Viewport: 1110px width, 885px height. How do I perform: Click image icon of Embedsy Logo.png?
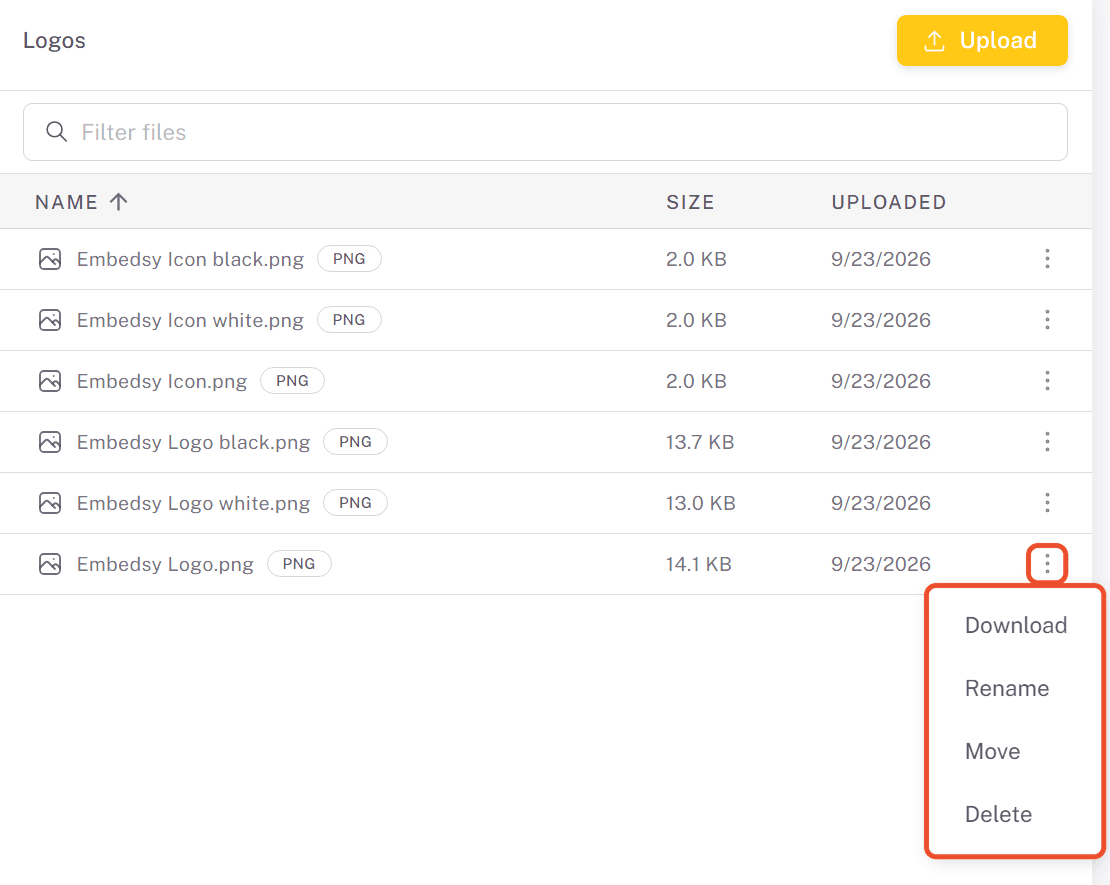coord(50,564)
